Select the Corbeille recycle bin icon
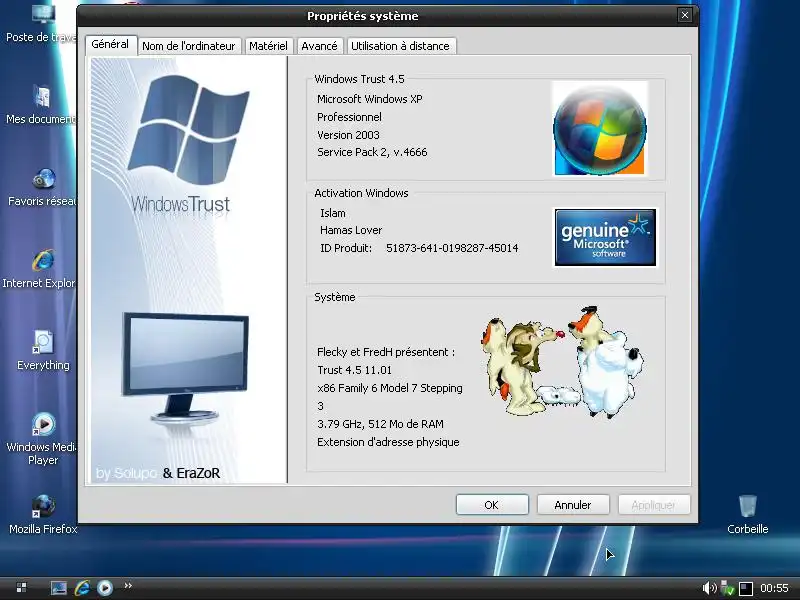The width and height of the screenshot is (800, 600). [x=747, y=514]
